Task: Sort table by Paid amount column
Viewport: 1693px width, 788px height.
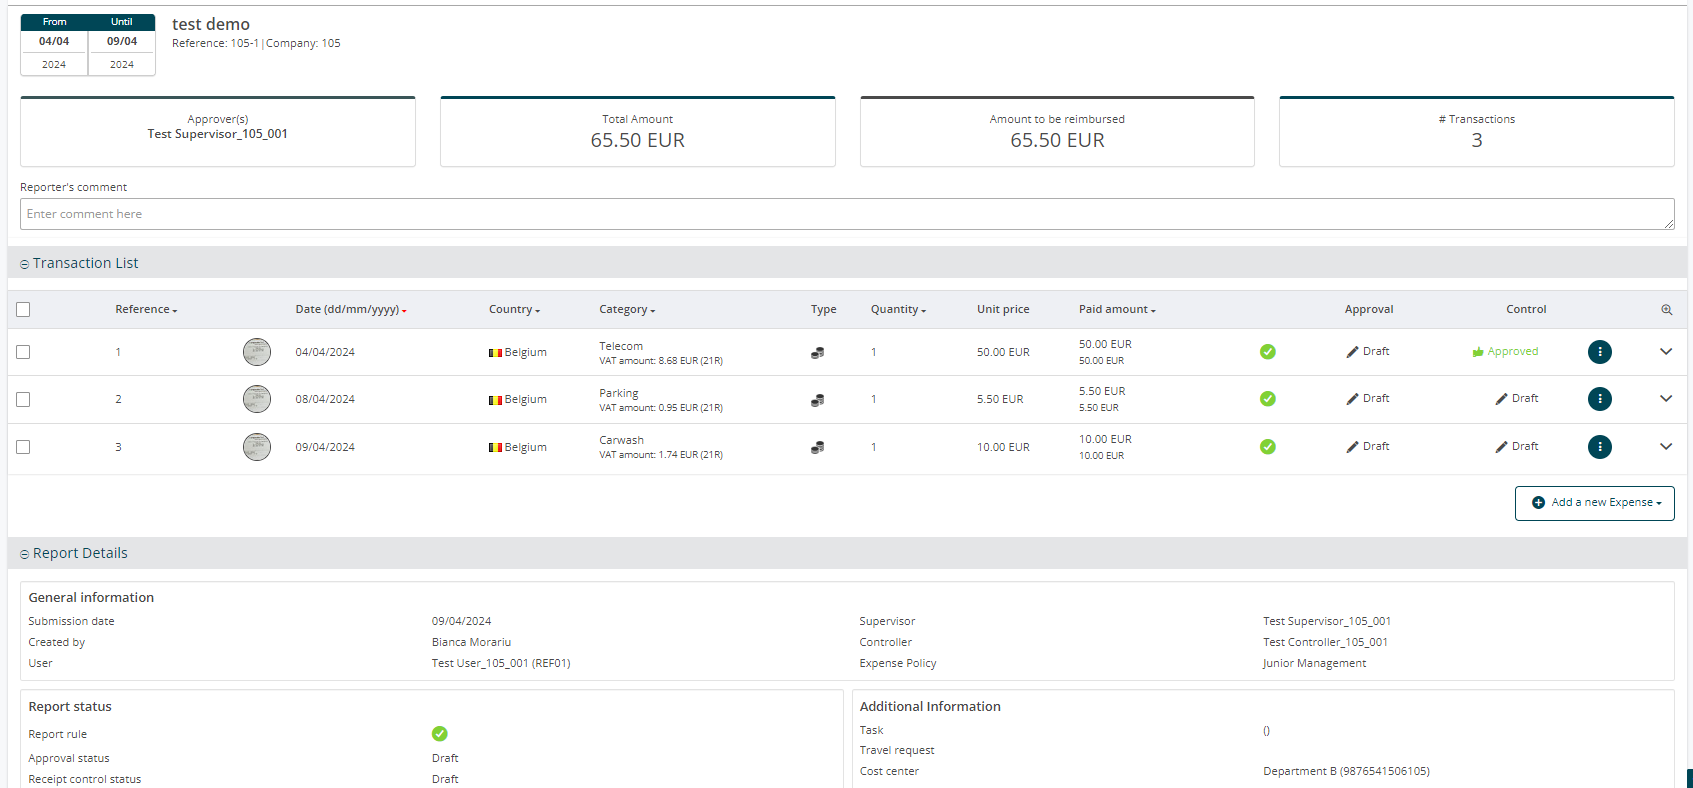Action: [x=1116, y=310]
